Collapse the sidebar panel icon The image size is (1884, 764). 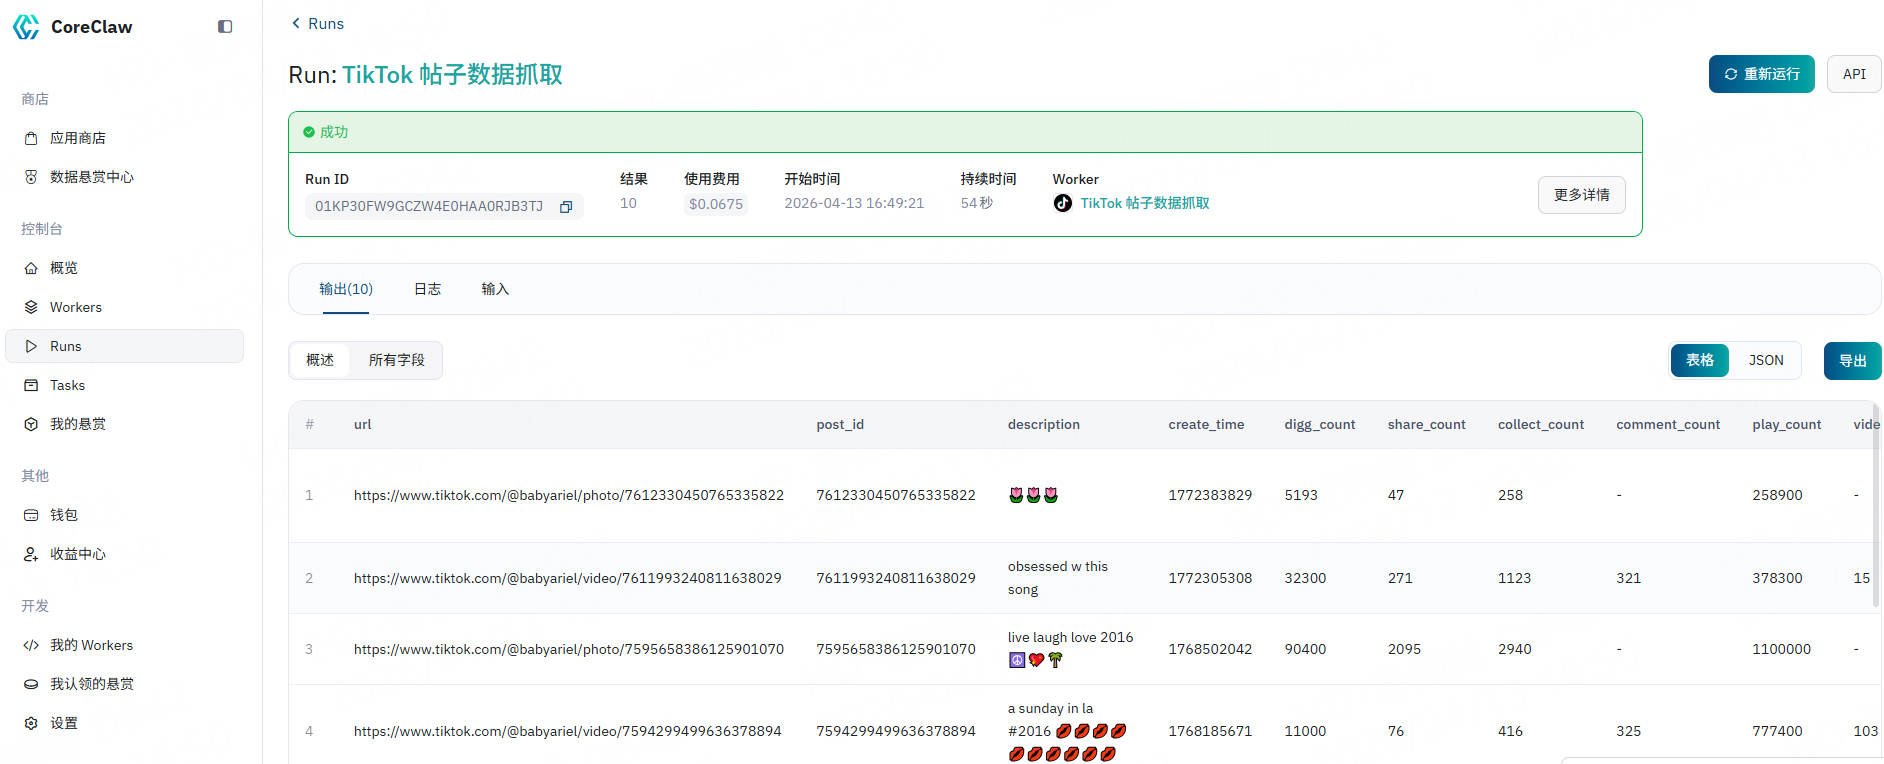[x=225, y=27]
